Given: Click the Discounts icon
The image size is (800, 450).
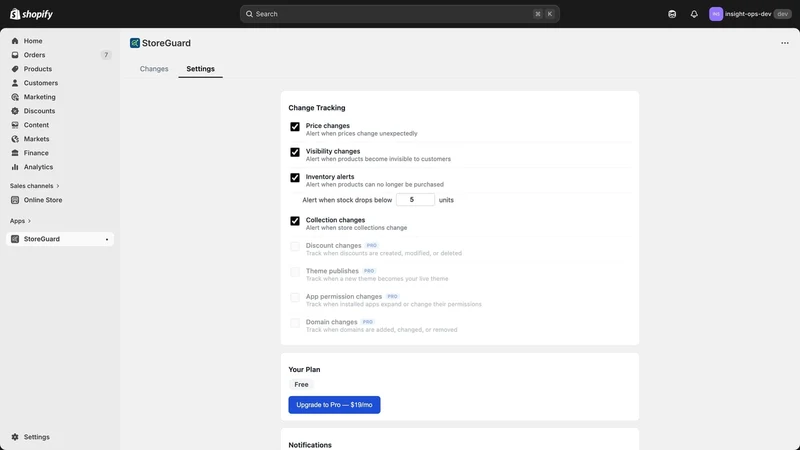Looking at the screenshot, I should click(x=15, y=111).
